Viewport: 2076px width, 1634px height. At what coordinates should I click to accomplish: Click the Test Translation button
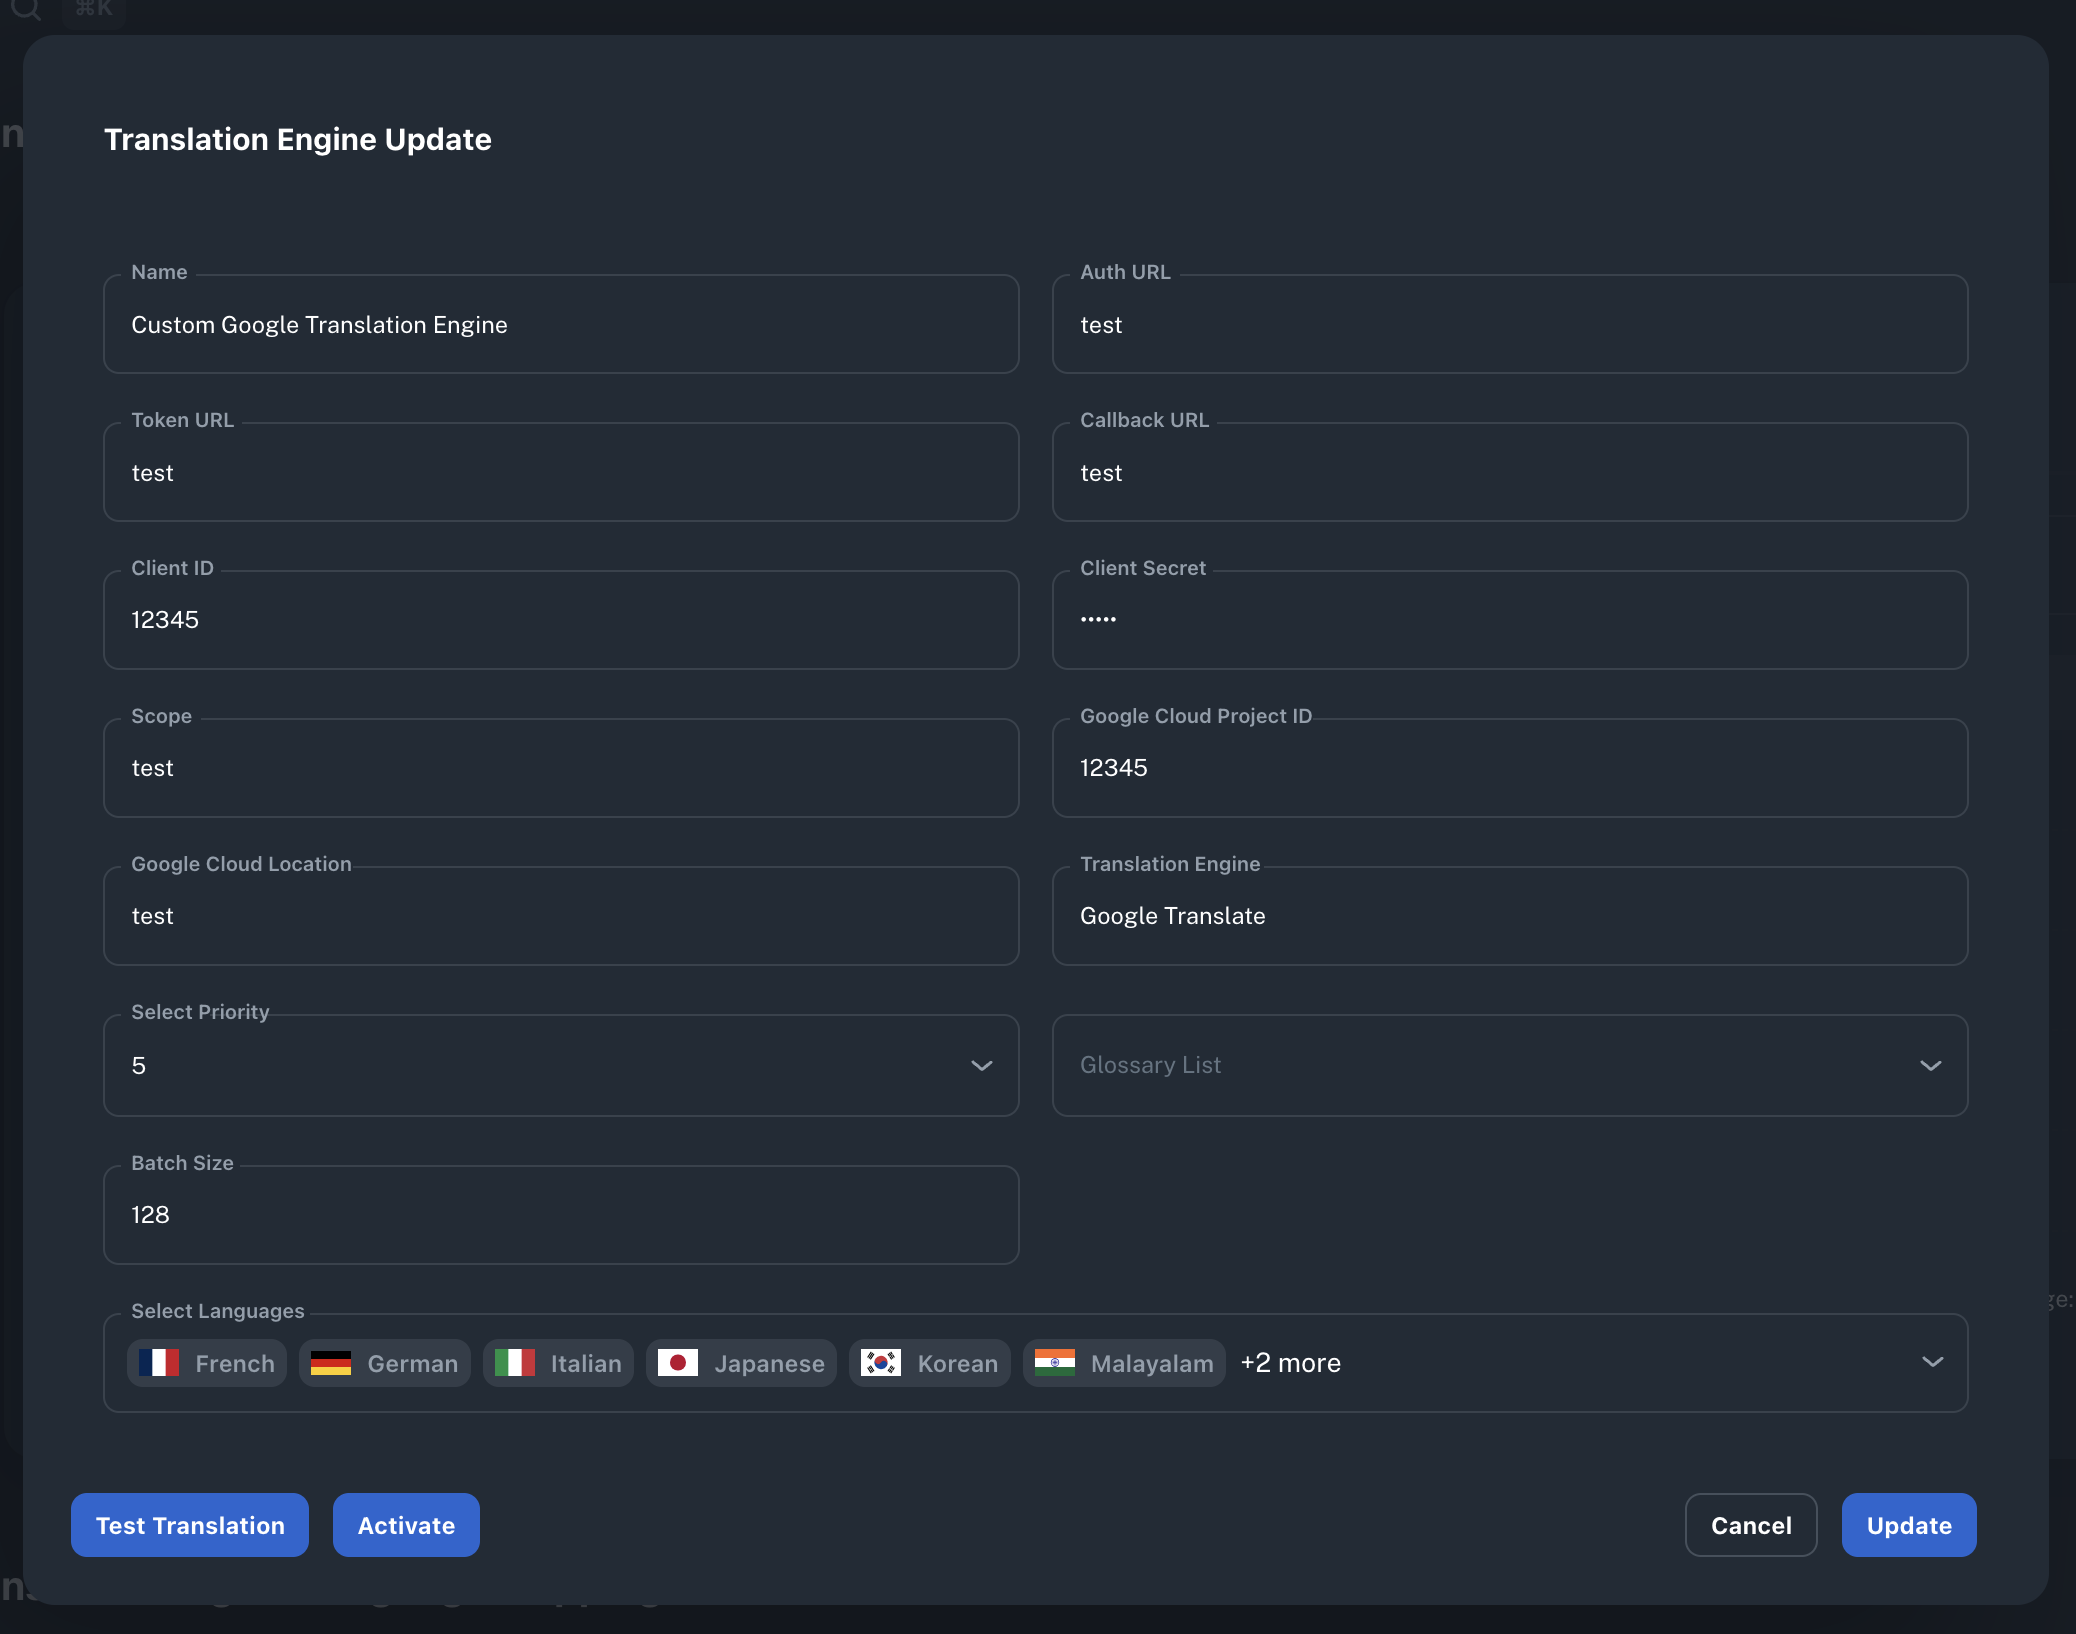189,1525
